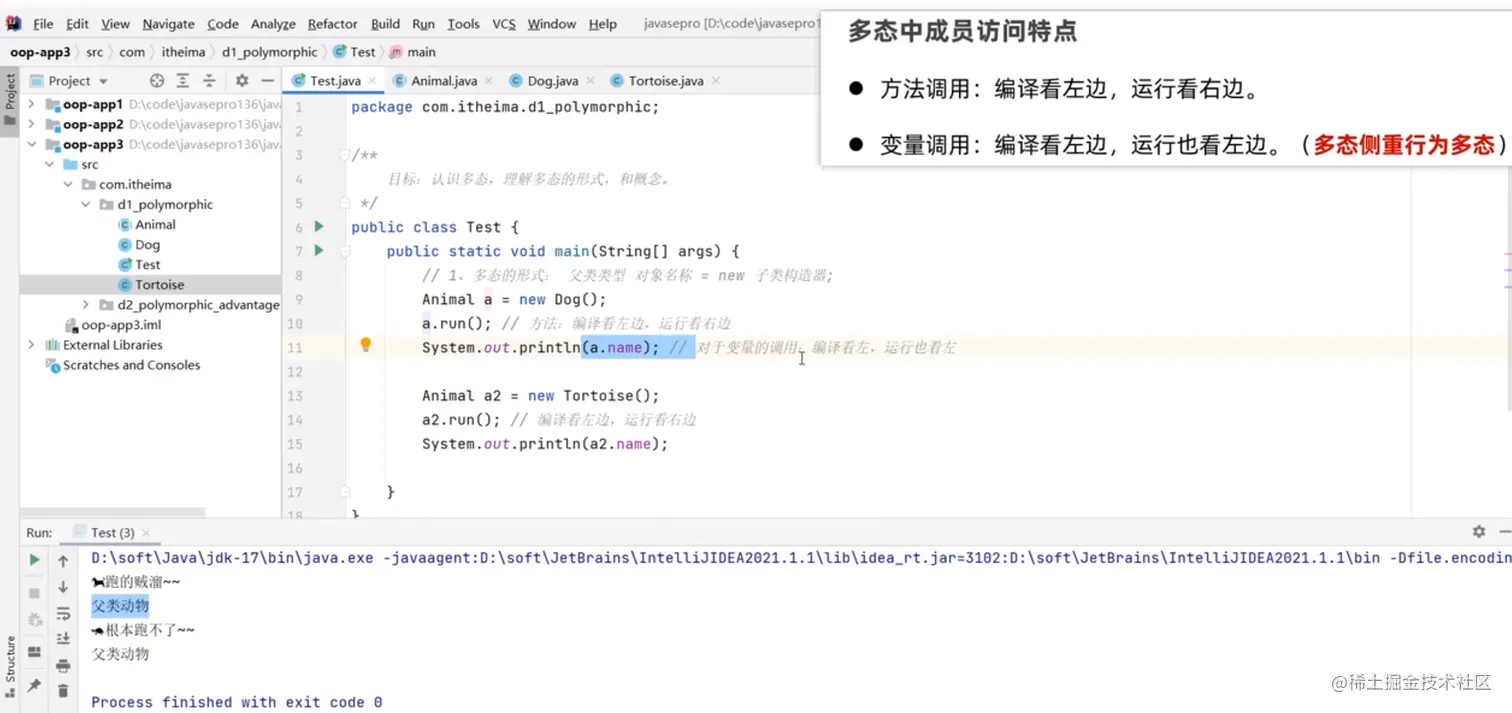1512x713 pixels.
Task: Open Run panel settings gear
Action: 1479,532
